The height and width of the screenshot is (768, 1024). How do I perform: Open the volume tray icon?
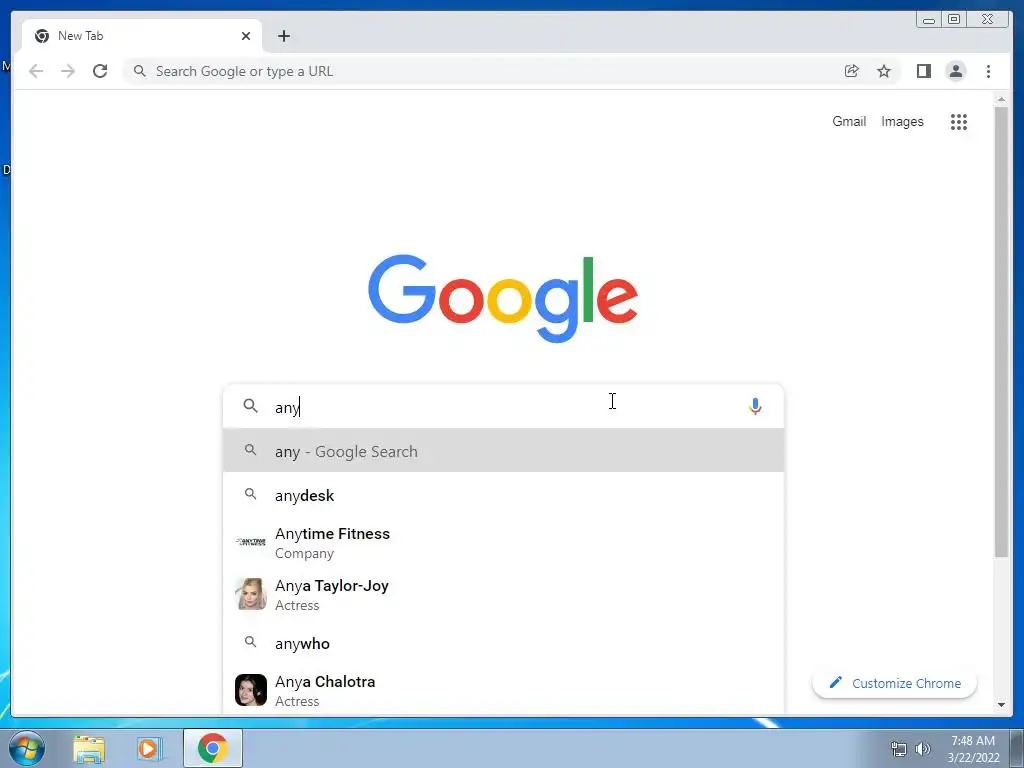[923, 749]
